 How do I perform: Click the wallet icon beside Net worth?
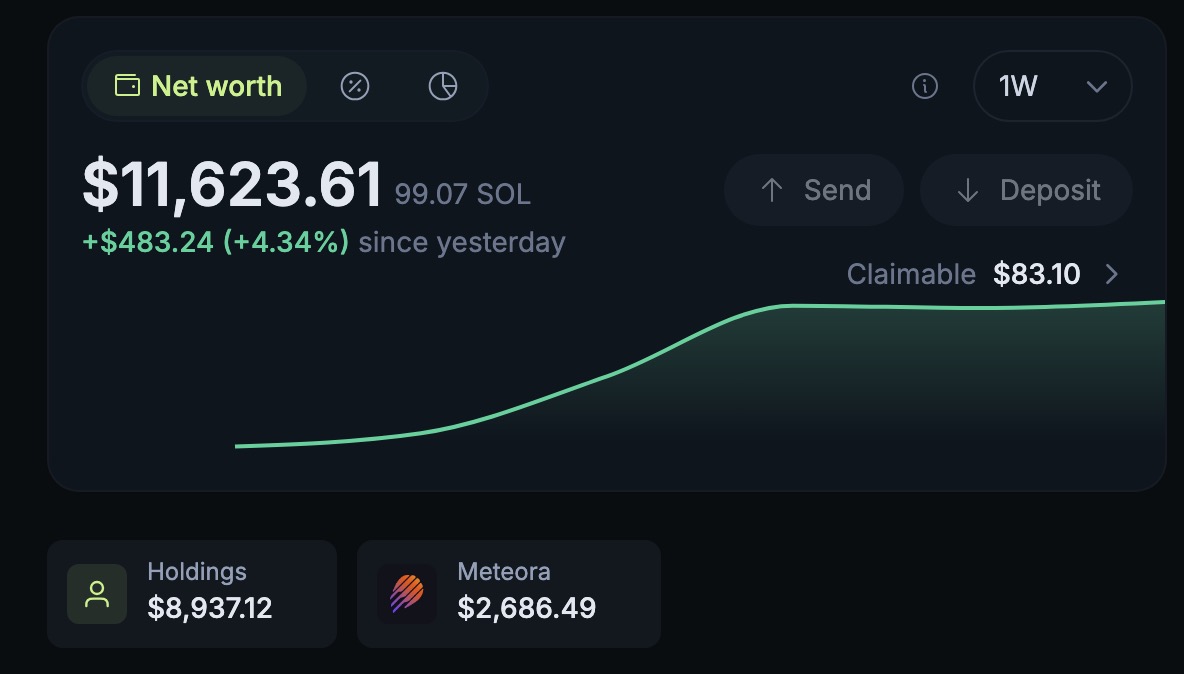tap(127, 85)
